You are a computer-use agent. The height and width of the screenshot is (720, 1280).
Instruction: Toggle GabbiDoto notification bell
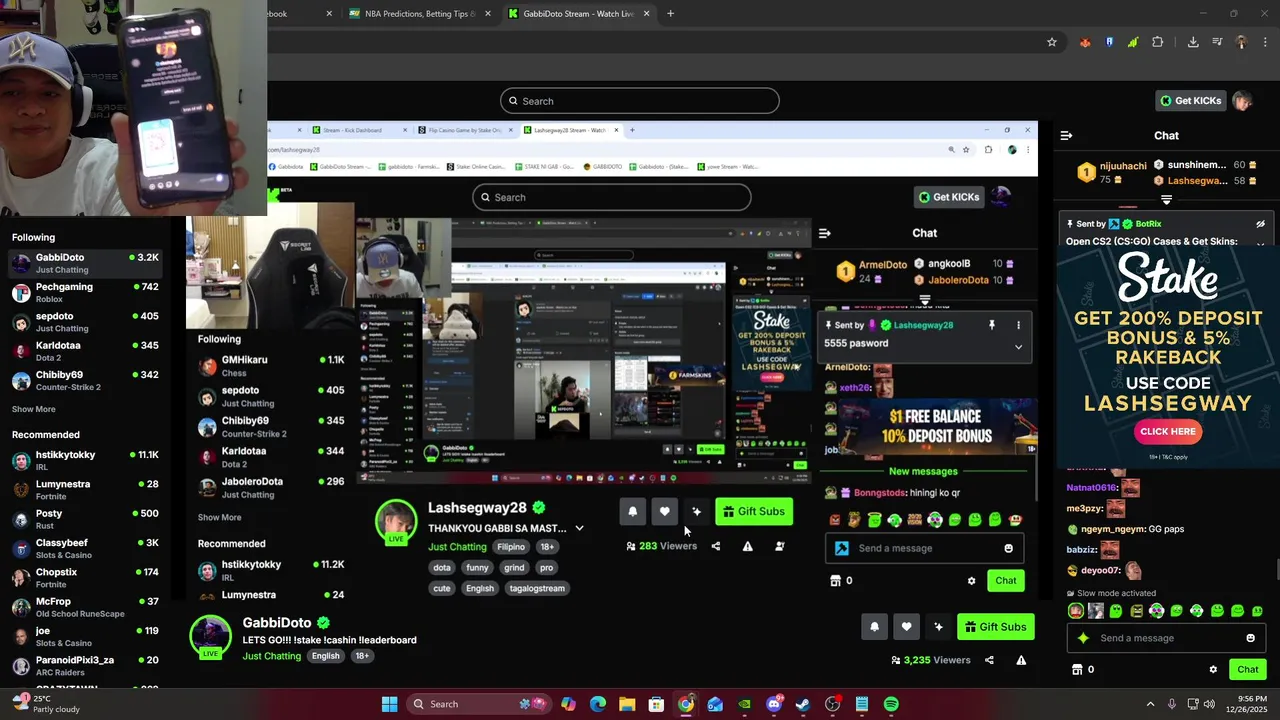point(874,627)
